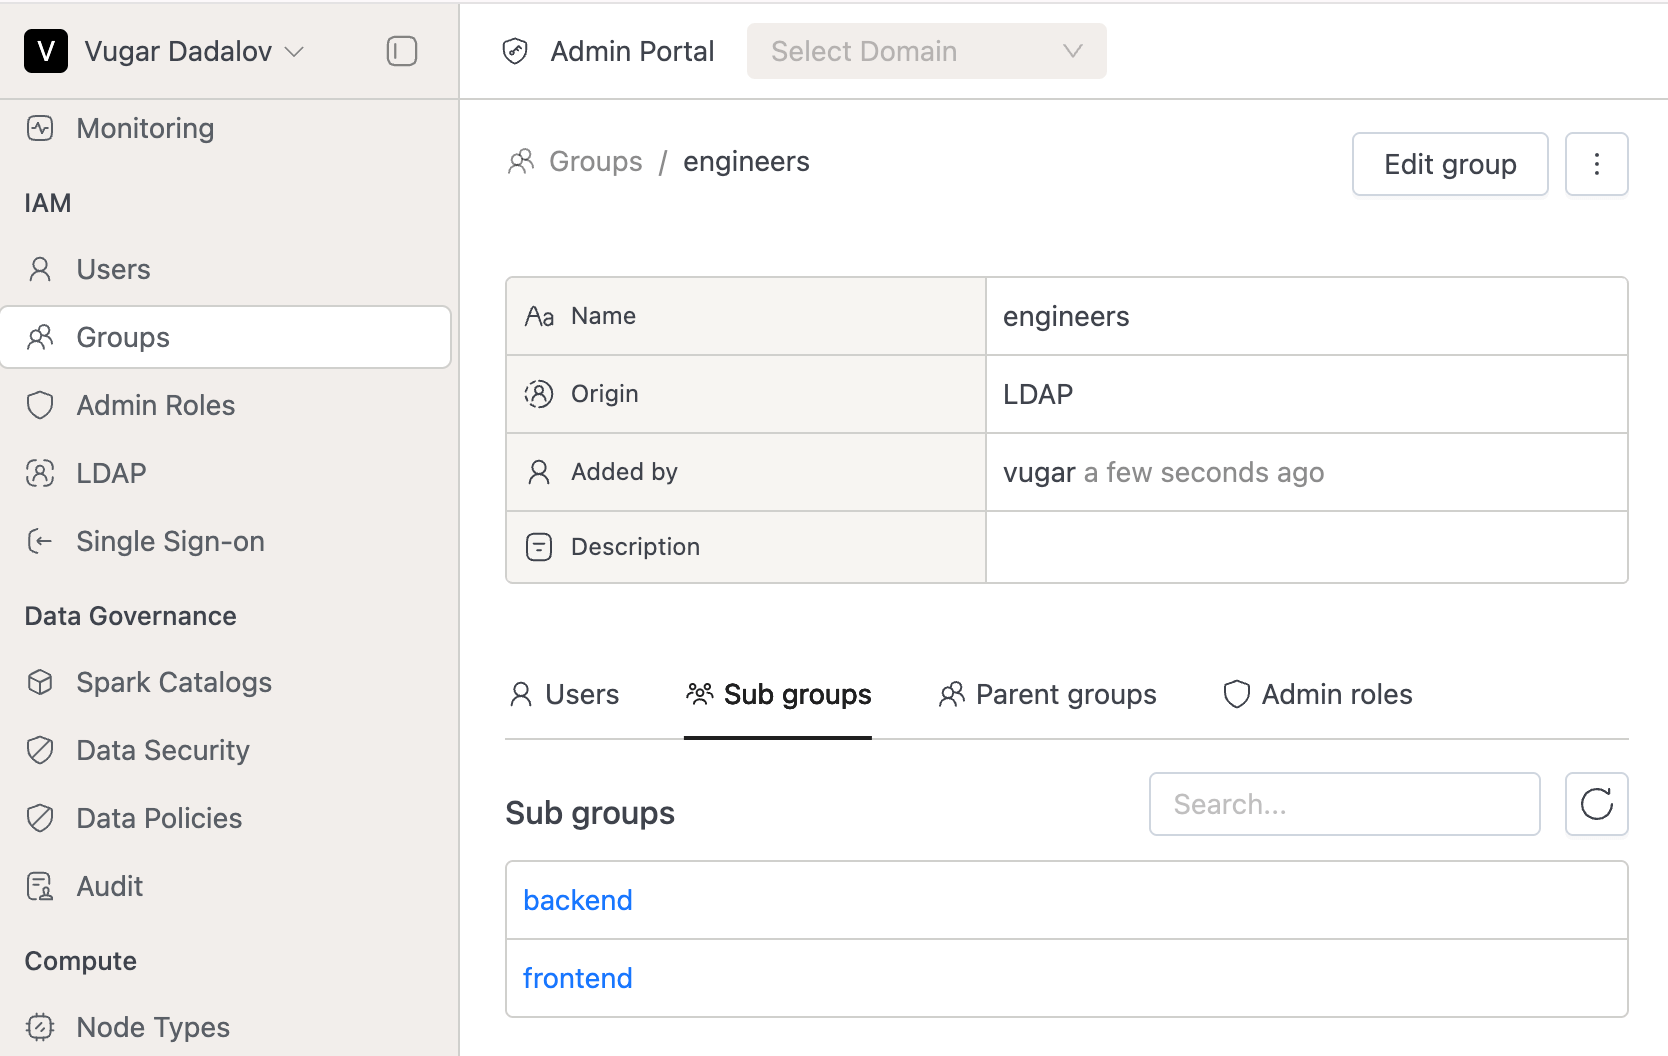
Task: Click the engineers name value
Action: click(1066, 316)
